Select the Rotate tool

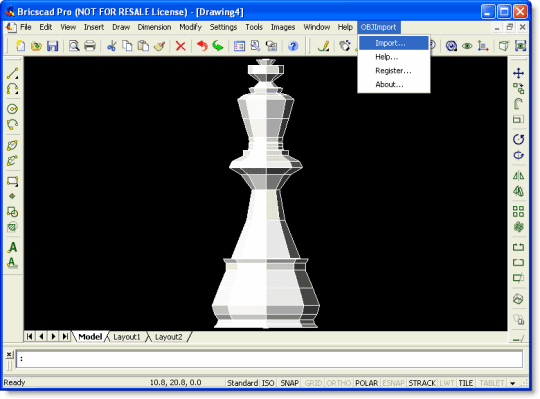coord(518,139)
